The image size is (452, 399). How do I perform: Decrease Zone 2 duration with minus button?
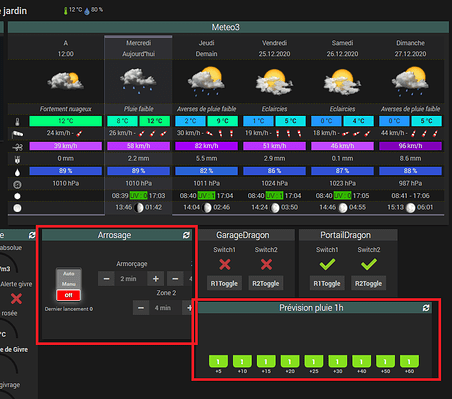click(141, 308)
